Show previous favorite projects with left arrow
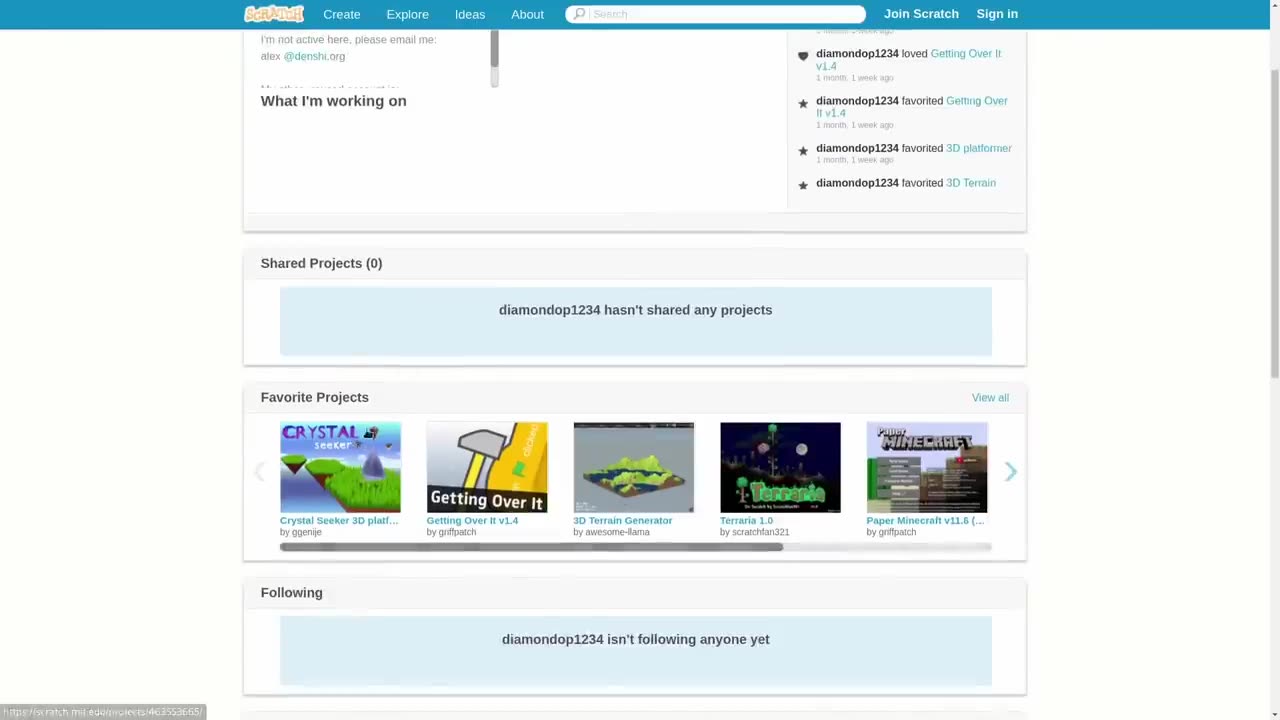This screenshot has height=720, width=1280. click(x=259, y=472)
